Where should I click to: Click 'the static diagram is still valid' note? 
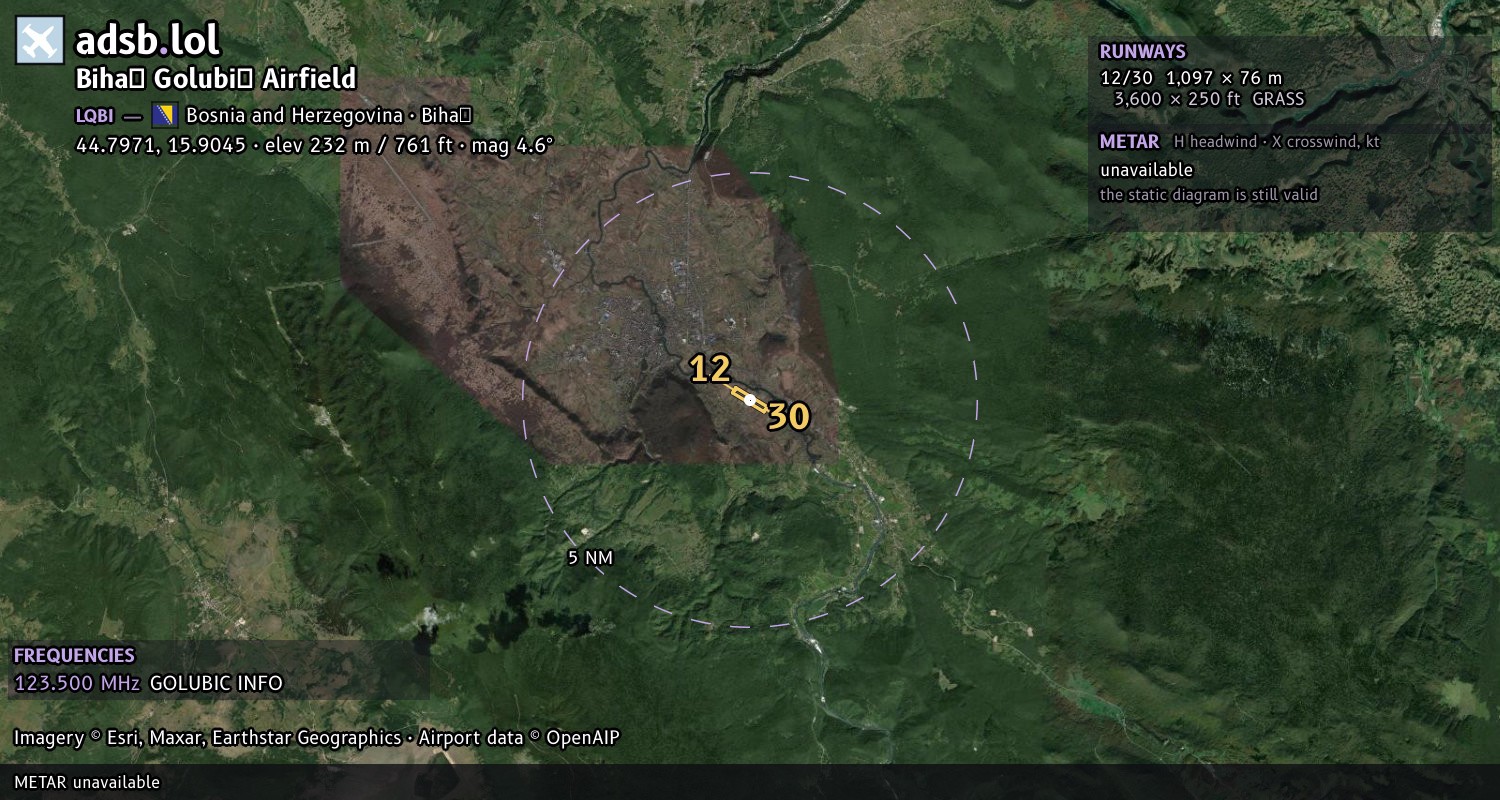(1209, 195)
